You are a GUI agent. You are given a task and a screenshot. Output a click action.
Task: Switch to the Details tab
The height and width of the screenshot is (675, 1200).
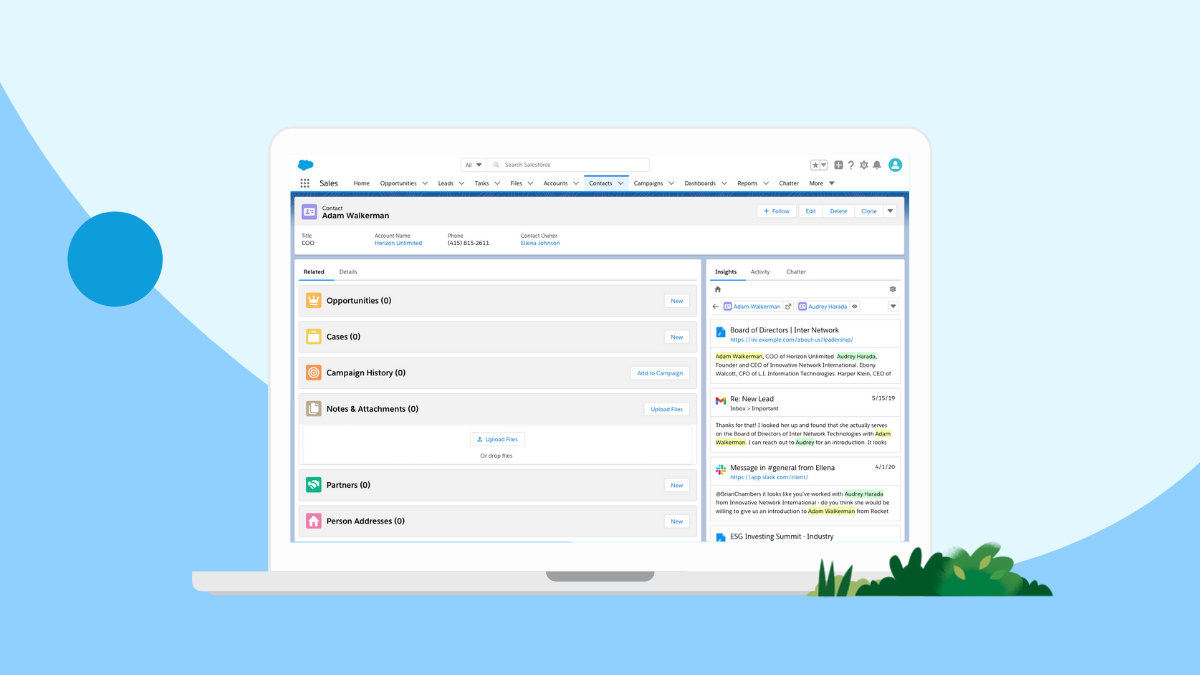[x=348, y=271]
